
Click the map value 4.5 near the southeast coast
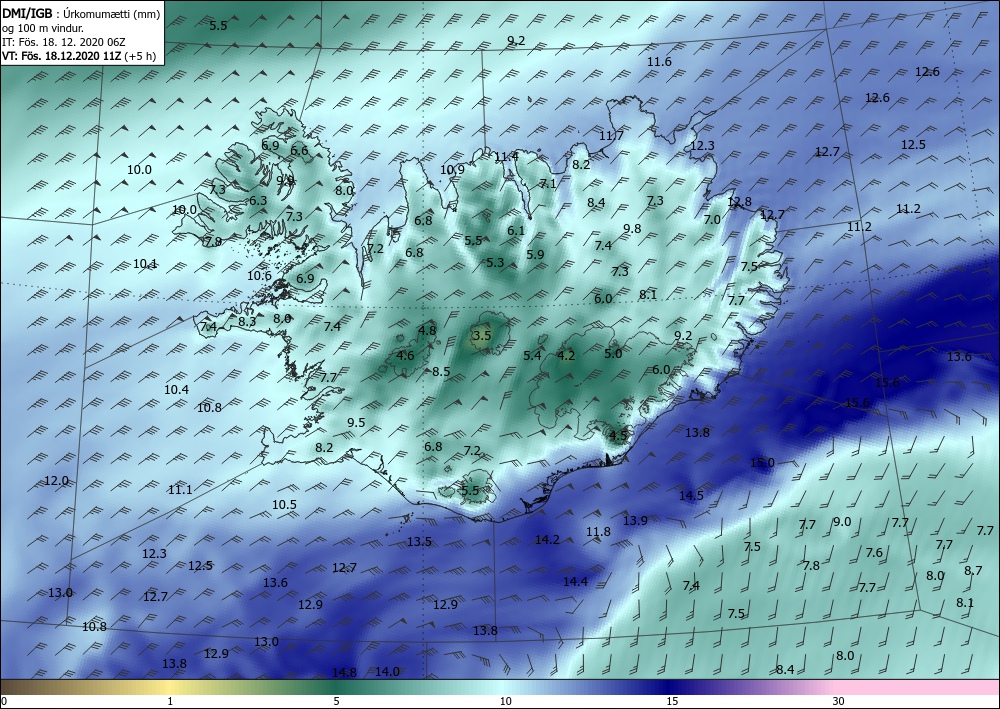[x=619, y=435]
